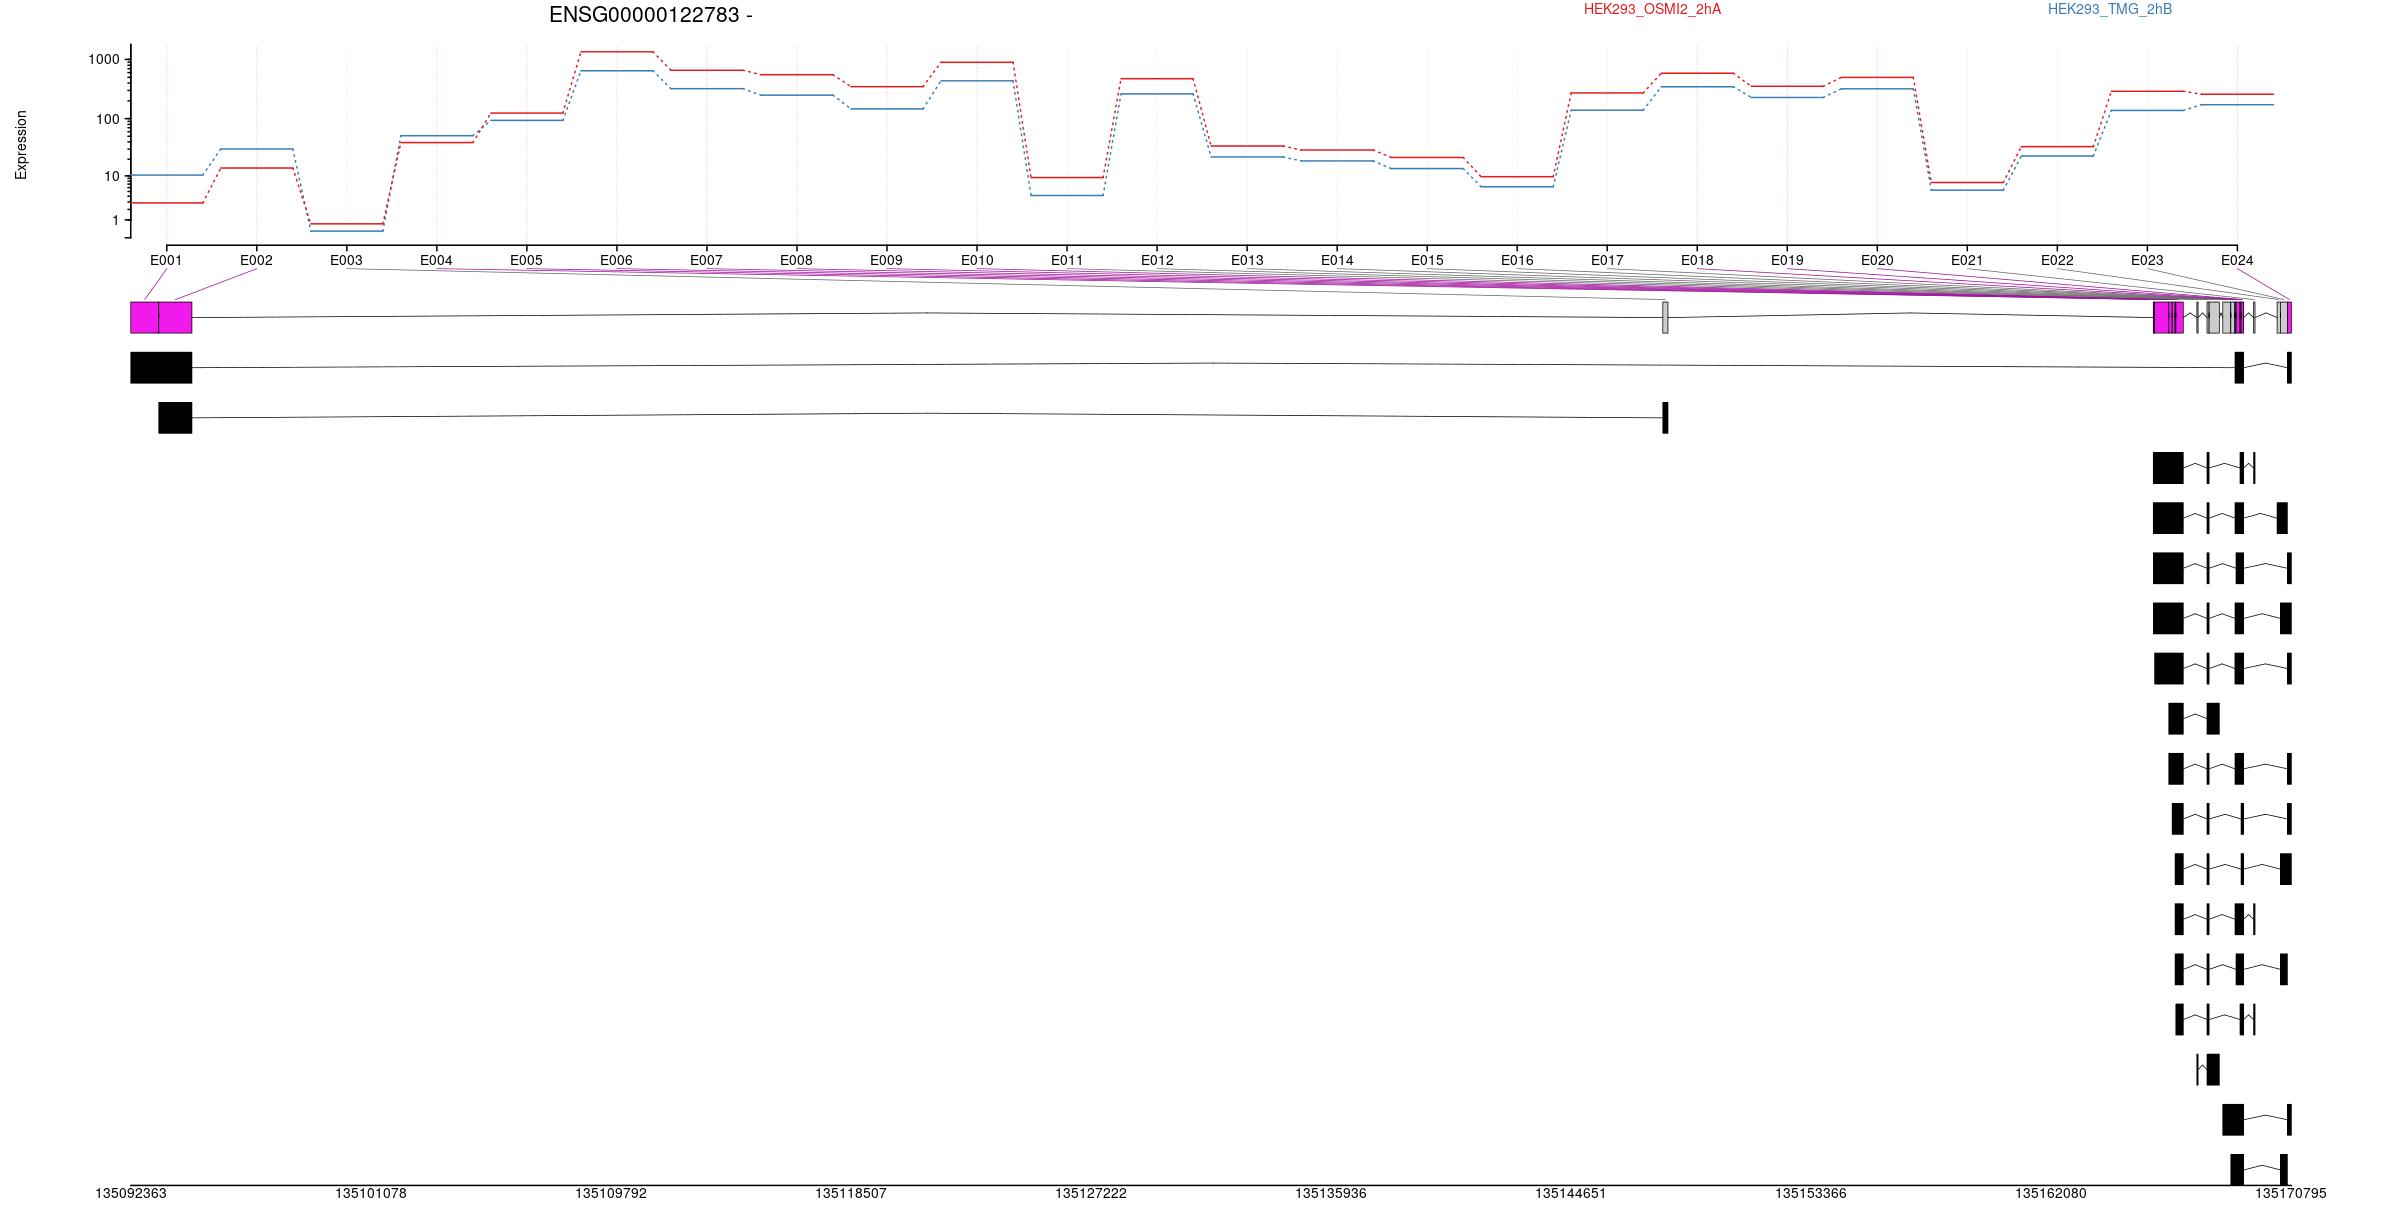2400x1210 pixels.
Task: Click exon label E019
Action: pos(1787,261)
